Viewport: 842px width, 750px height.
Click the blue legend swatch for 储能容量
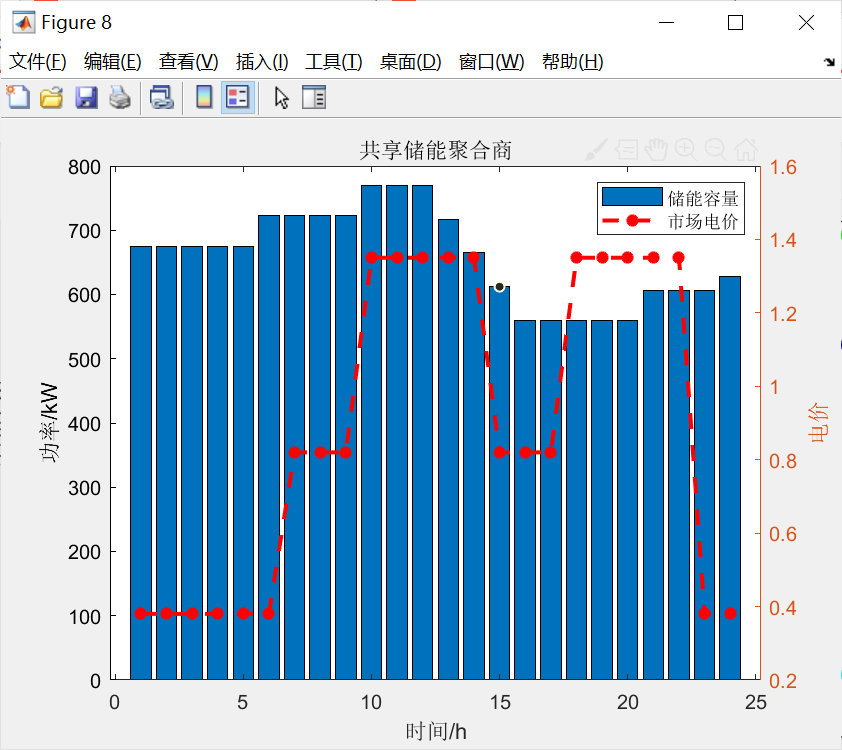coord(632,196)
